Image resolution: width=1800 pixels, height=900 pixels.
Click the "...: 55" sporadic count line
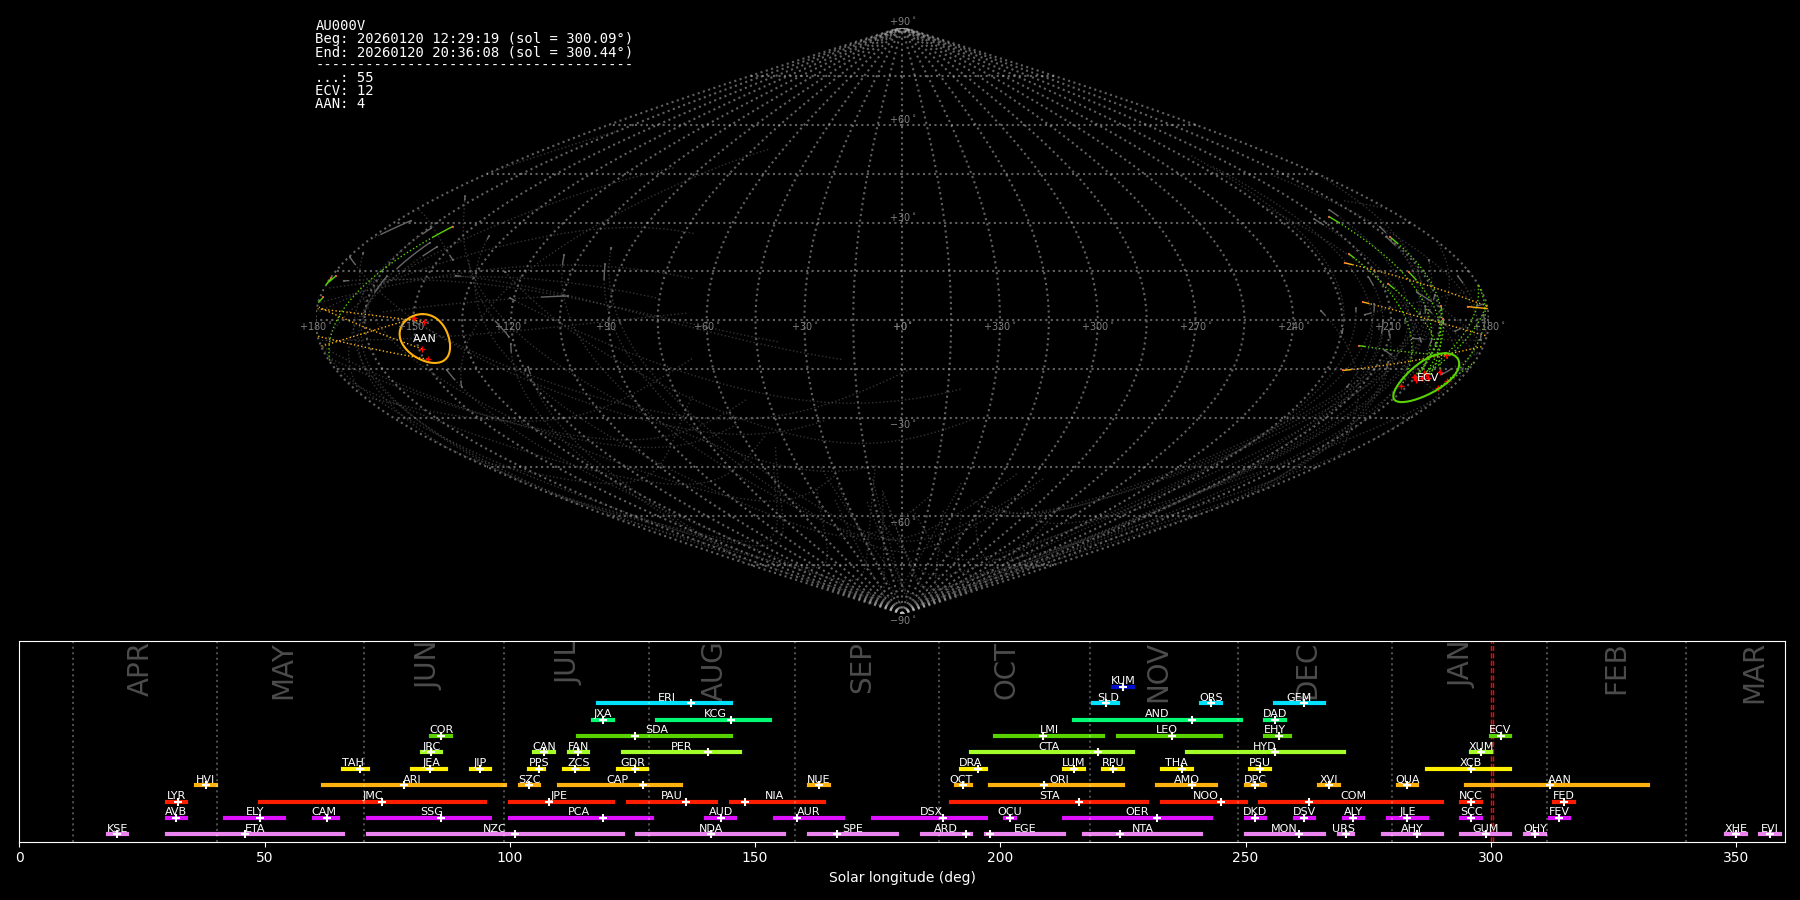tap(344, 78)
